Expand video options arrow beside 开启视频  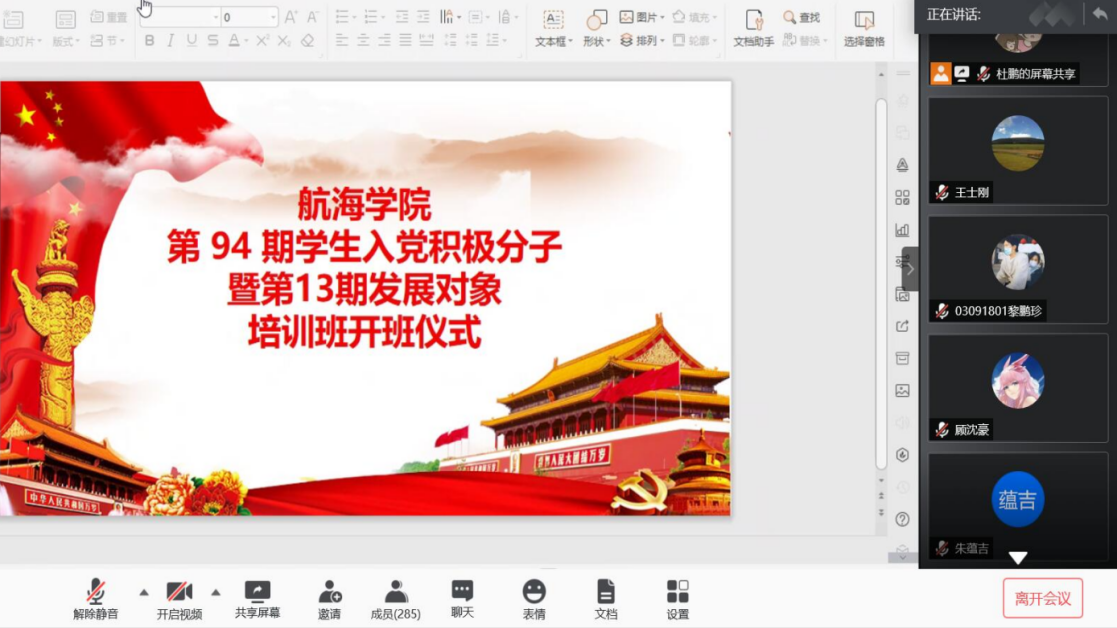[x=215, y=592]
